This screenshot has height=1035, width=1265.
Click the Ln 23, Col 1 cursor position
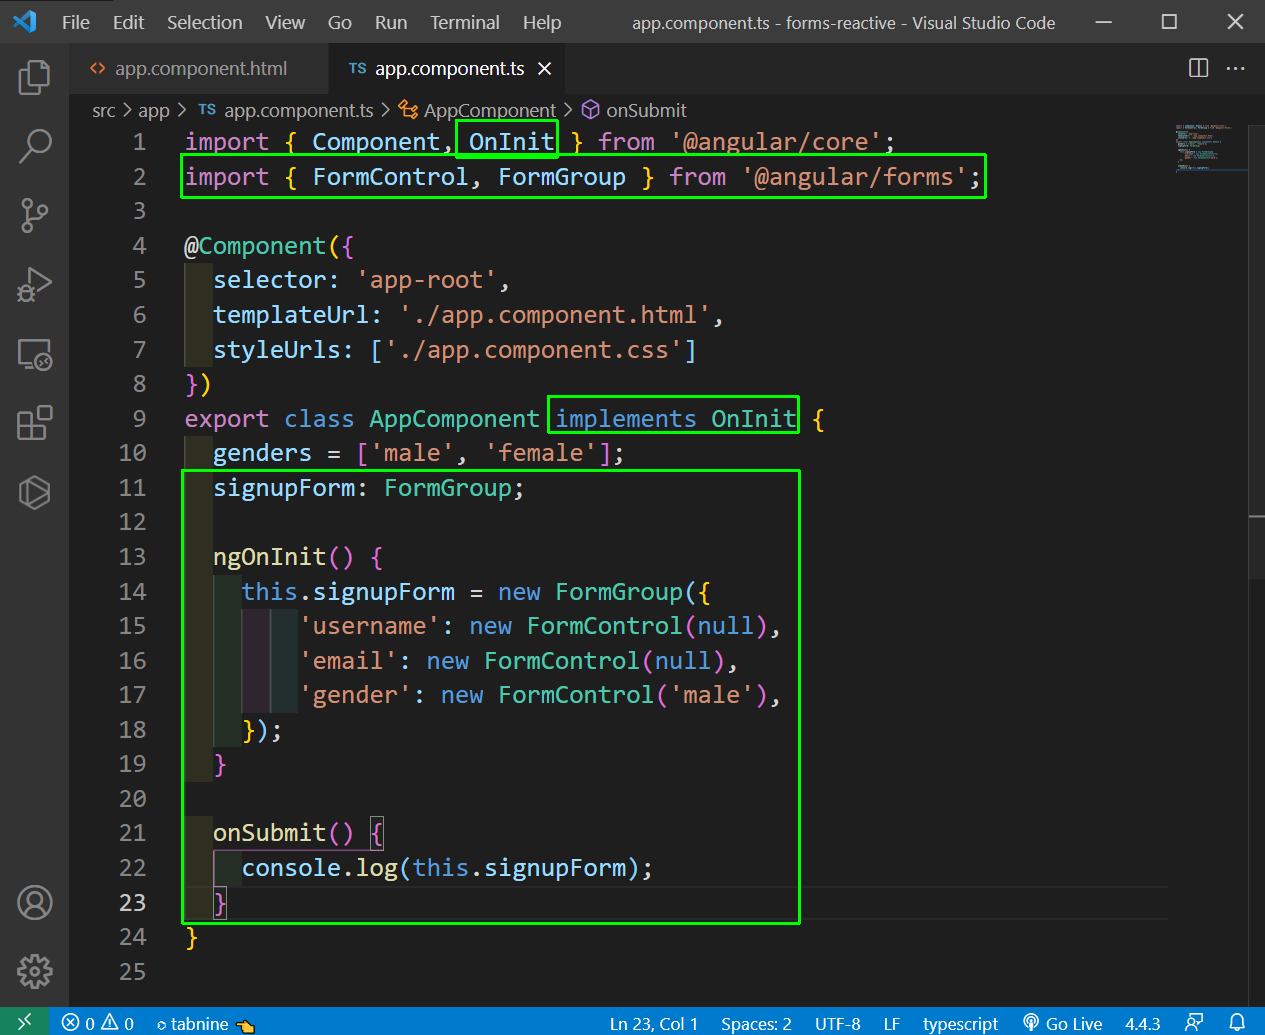click(x=654, y=1023)
